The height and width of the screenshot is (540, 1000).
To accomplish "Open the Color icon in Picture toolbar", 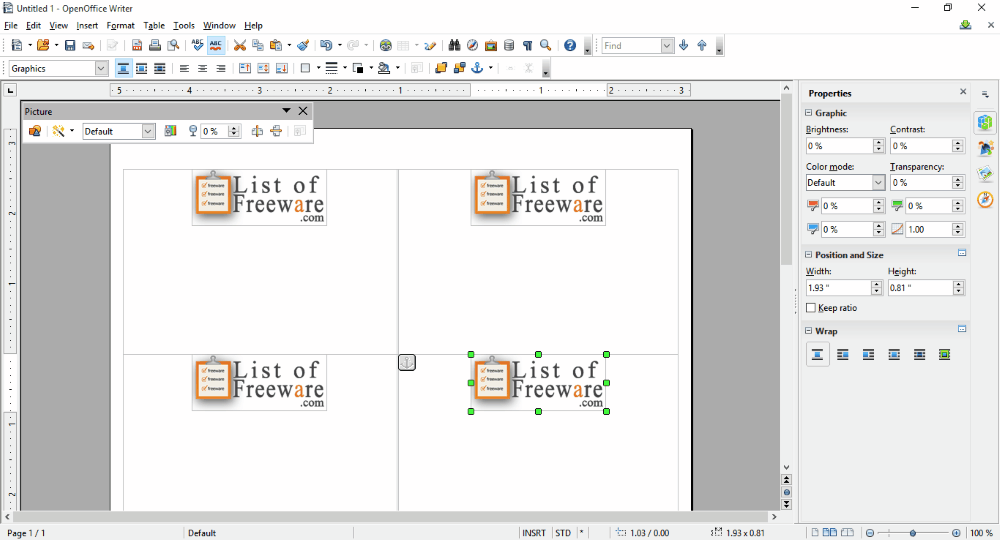I will click(x=170, y=131).
